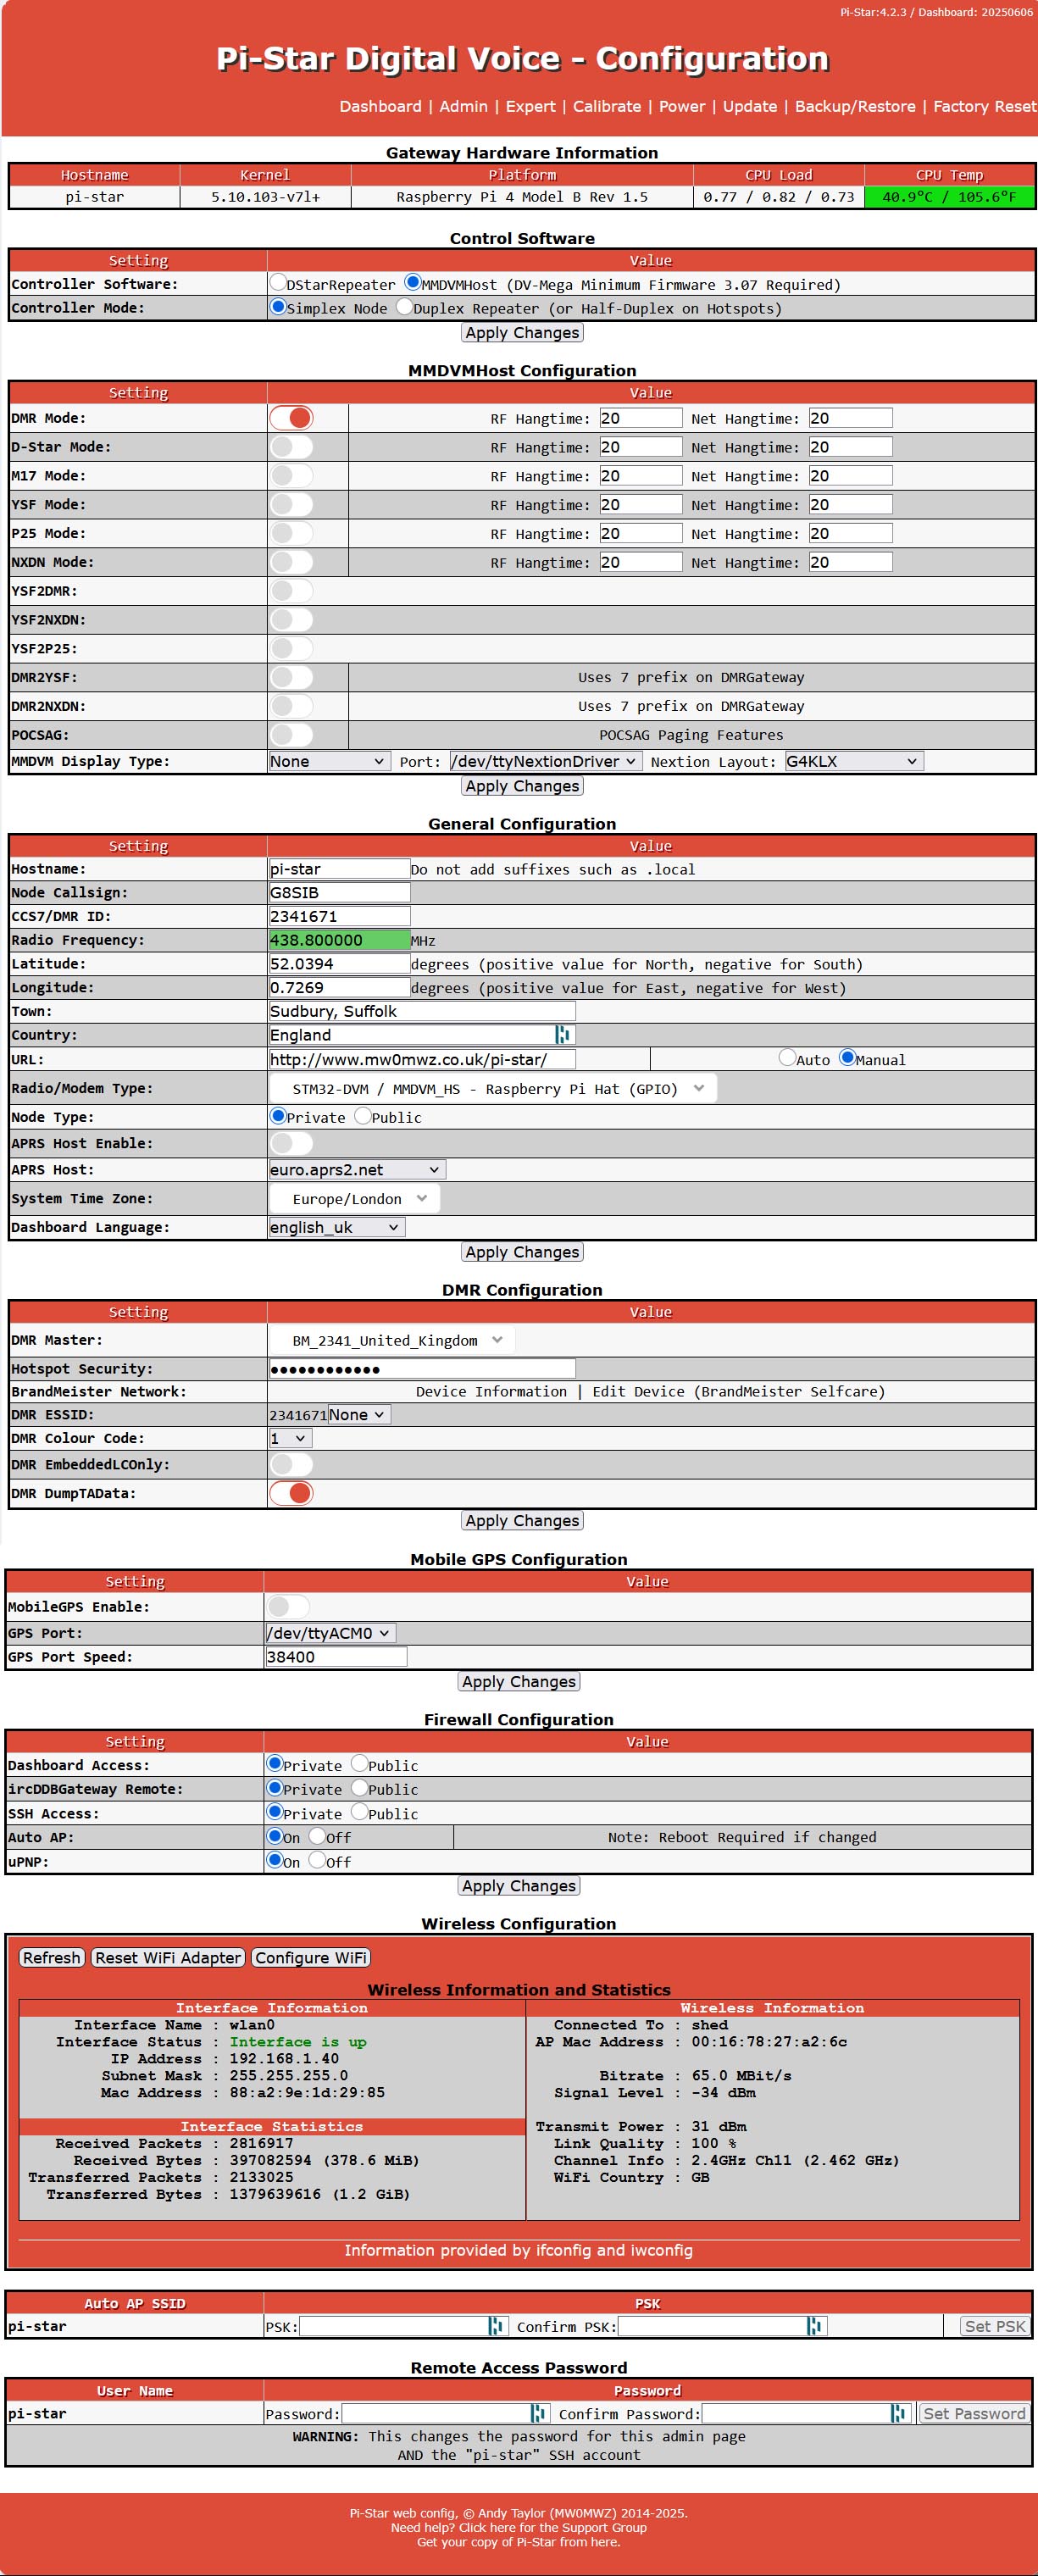Click Refresh in Wireless Configuration
Screen dimensions: 1038x2576
click(x=51, y=1958)
